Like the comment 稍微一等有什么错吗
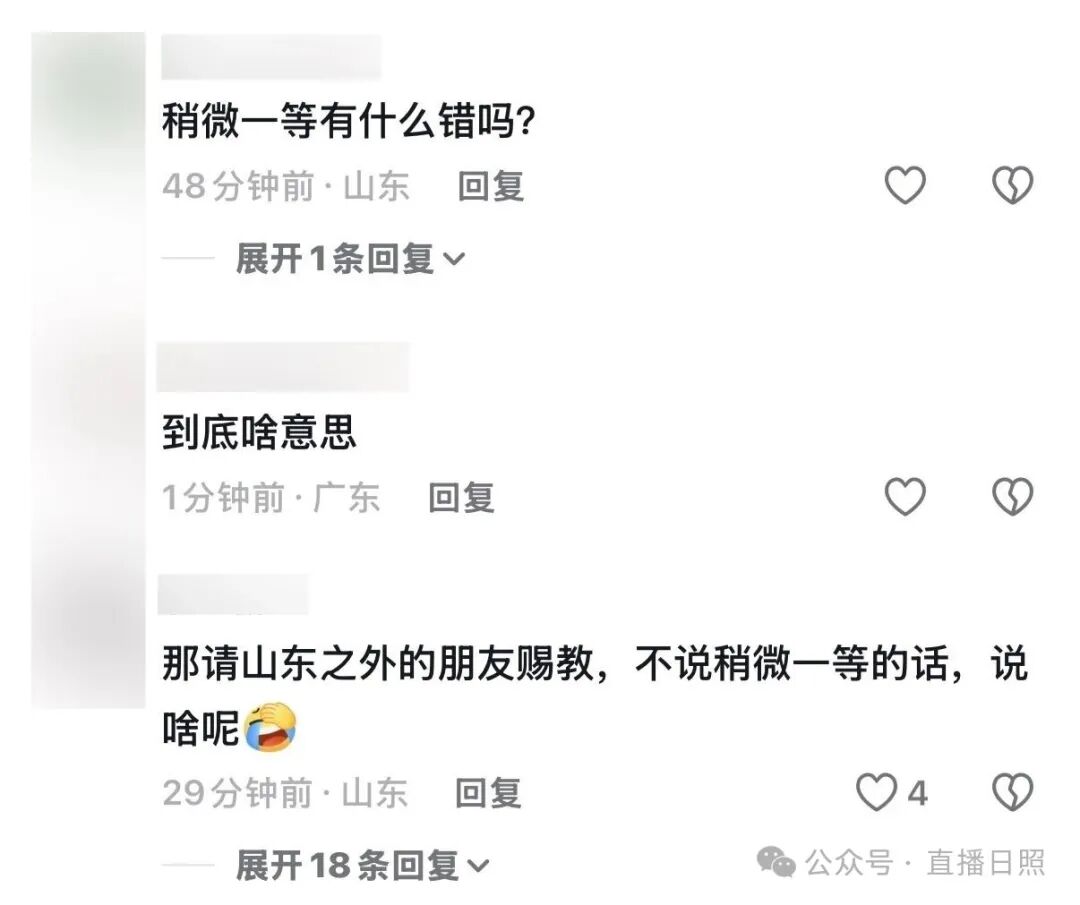1080x905 pixels. (x=904, y=185)
